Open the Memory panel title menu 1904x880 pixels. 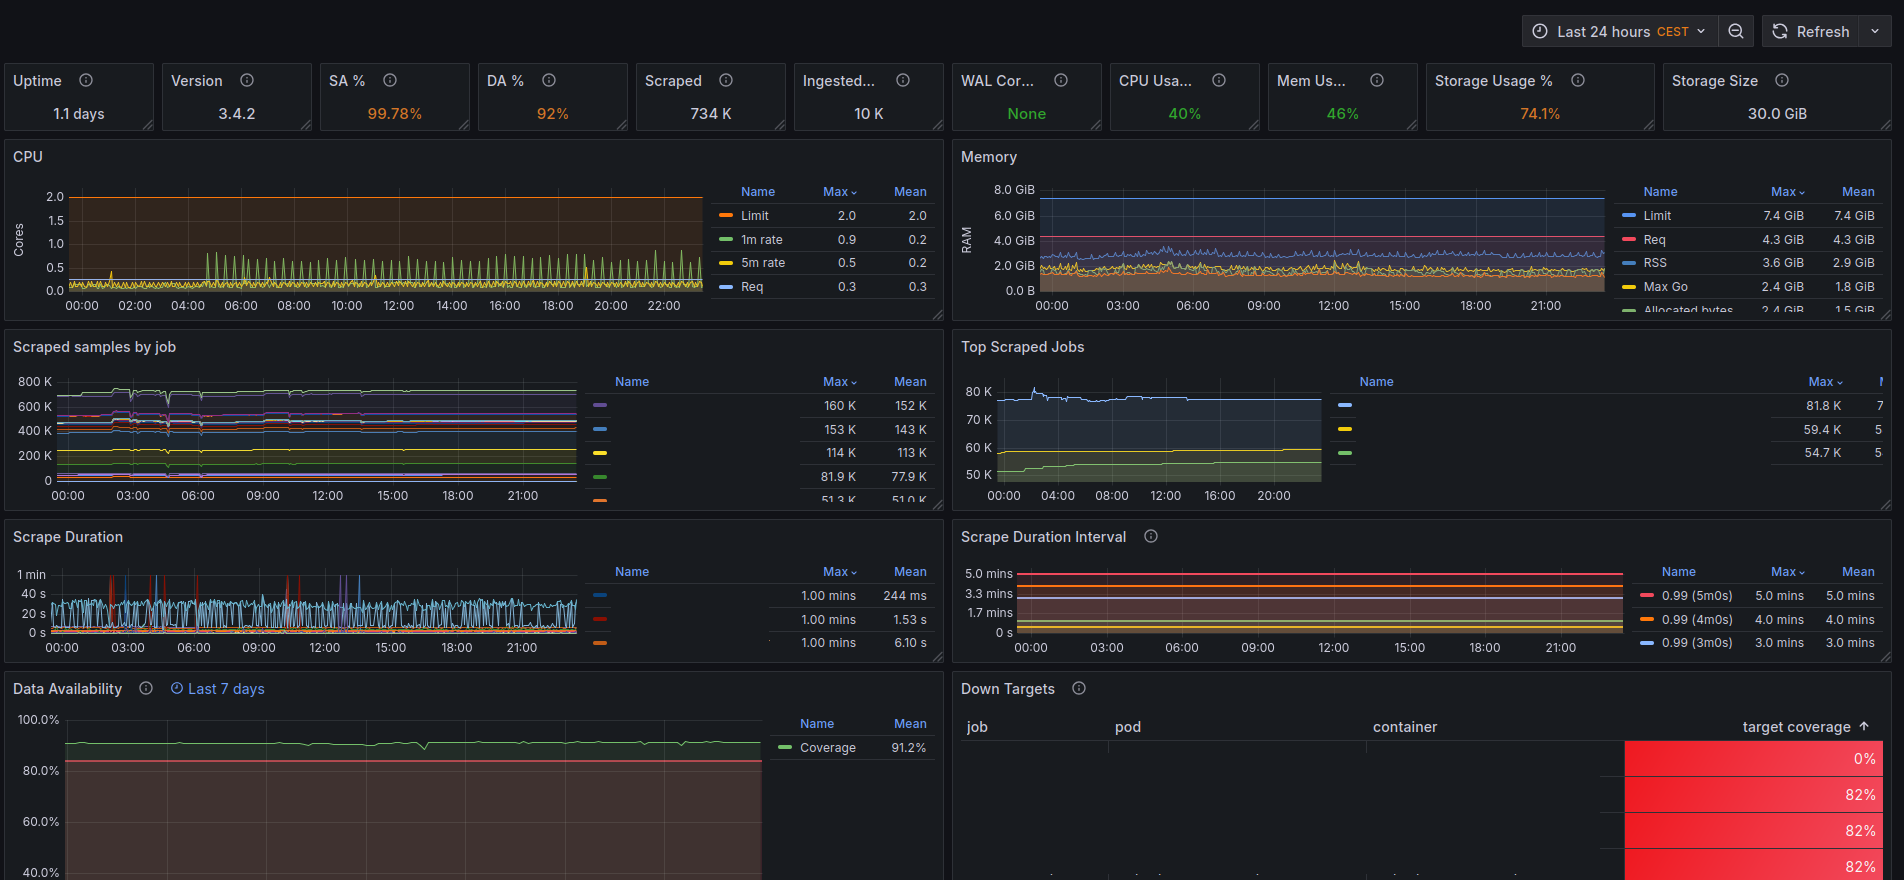point(989,157)
